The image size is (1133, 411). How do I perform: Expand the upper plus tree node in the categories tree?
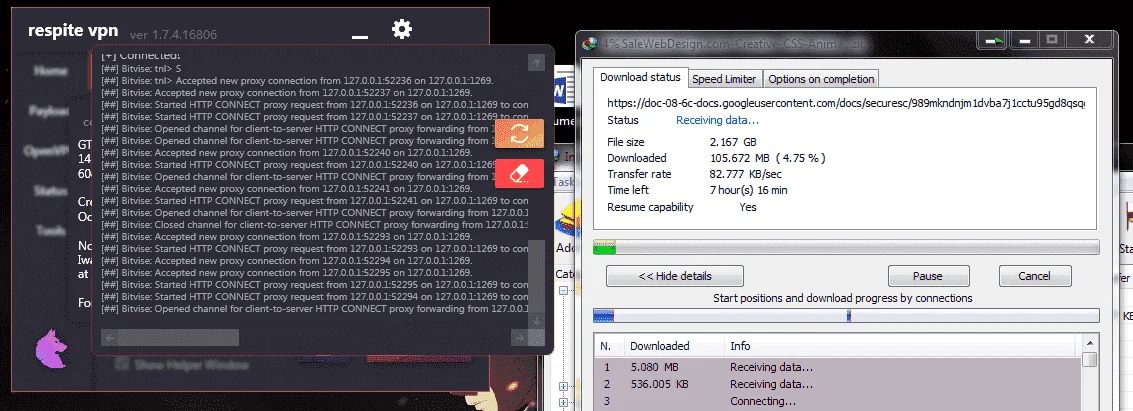click(563, 386)
